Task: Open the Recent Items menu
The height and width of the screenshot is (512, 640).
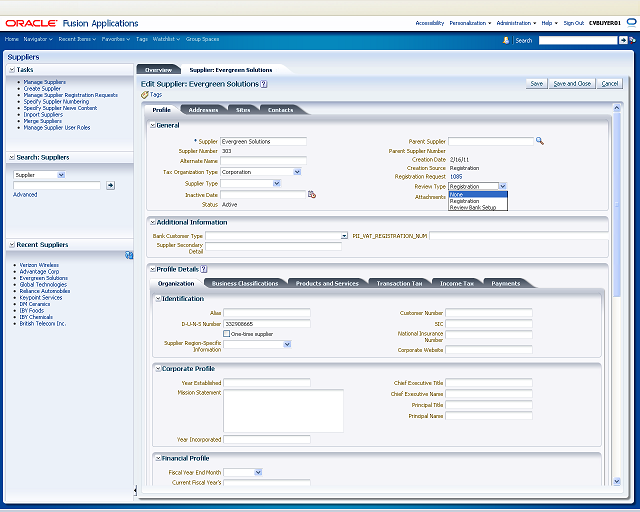Action: coord(77,39)
